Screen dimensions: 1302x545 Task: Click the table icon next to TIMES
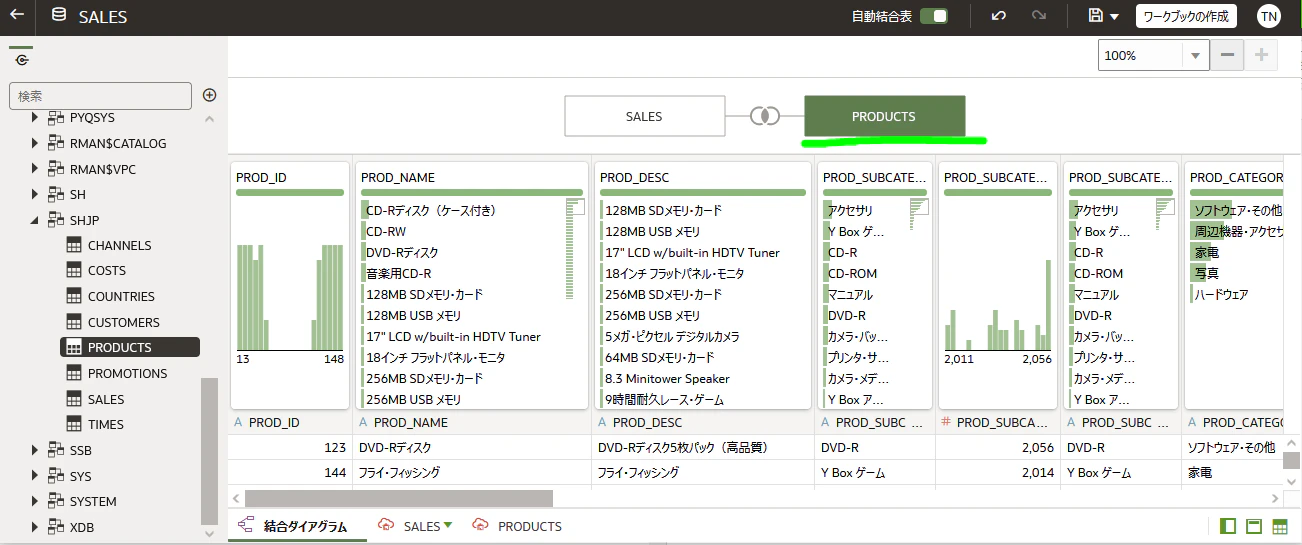[x=73, y=424]
